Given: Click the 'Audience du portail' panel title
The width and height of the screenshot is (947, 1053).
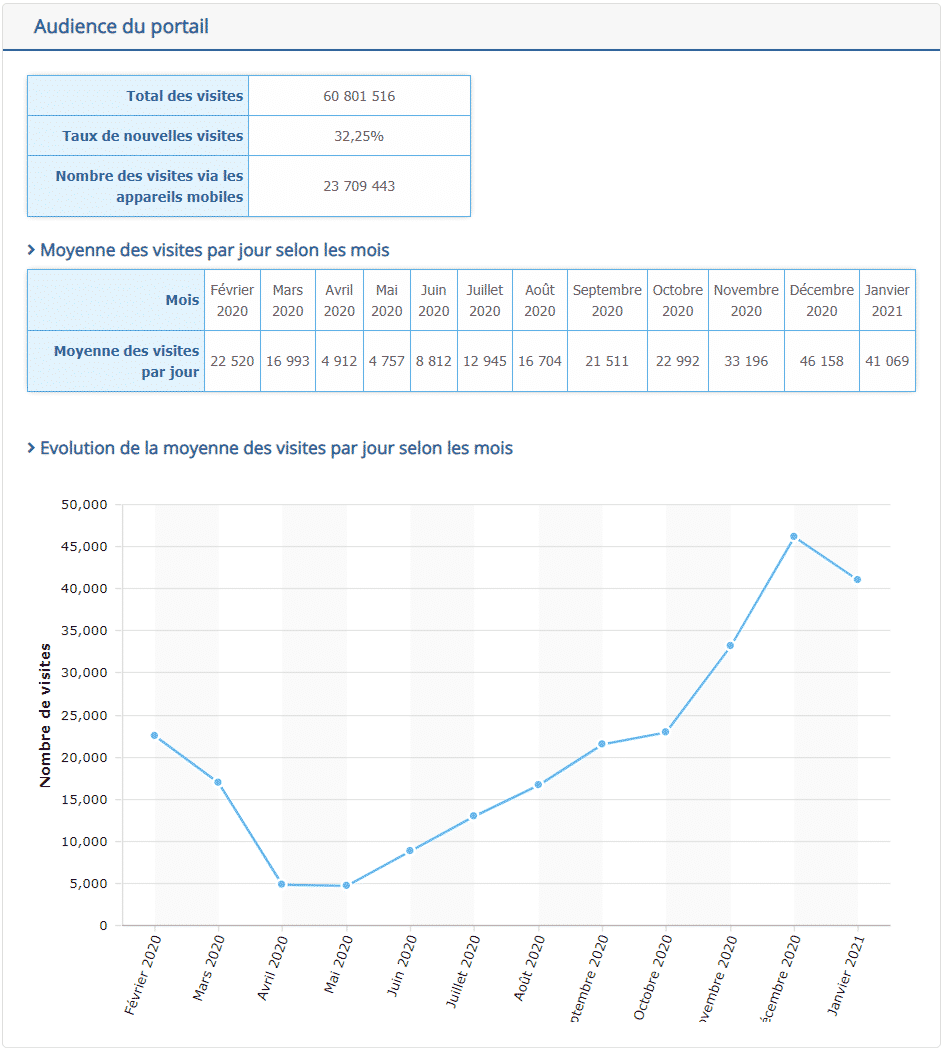Looking at the screenshot, I should coord(122,26).
